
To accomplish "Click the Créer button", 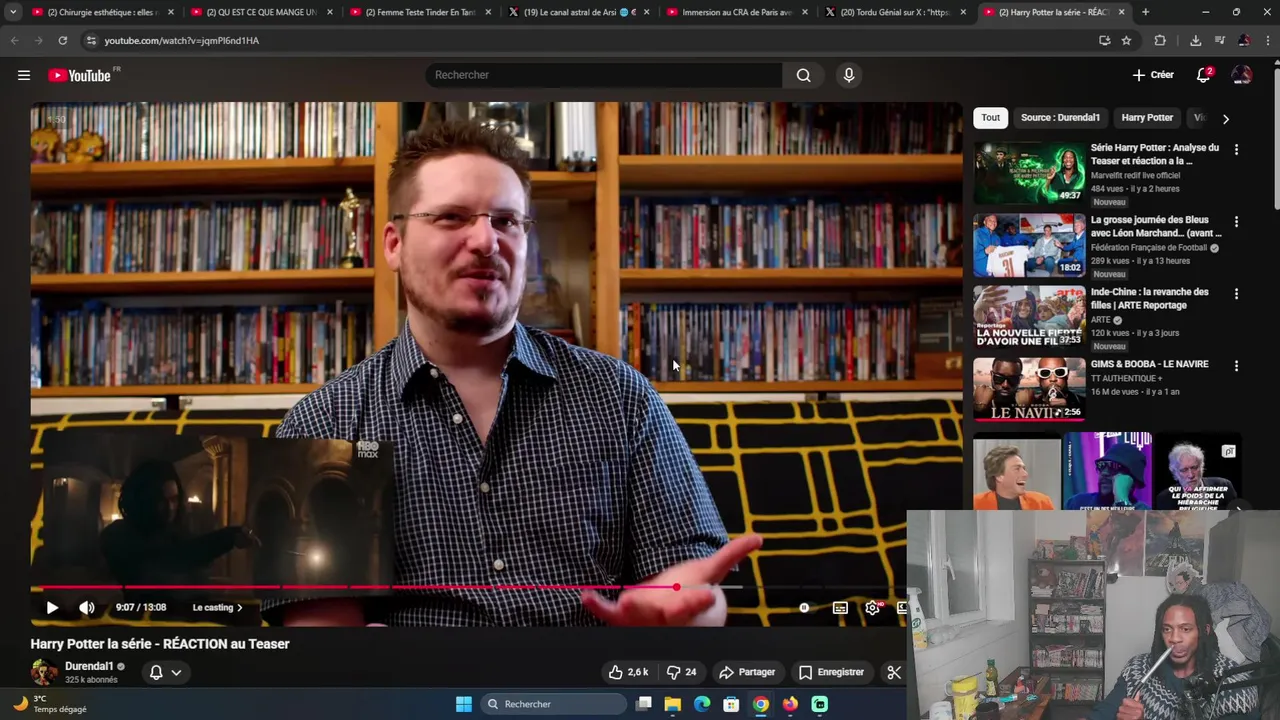I will [x=1153, y=75].
